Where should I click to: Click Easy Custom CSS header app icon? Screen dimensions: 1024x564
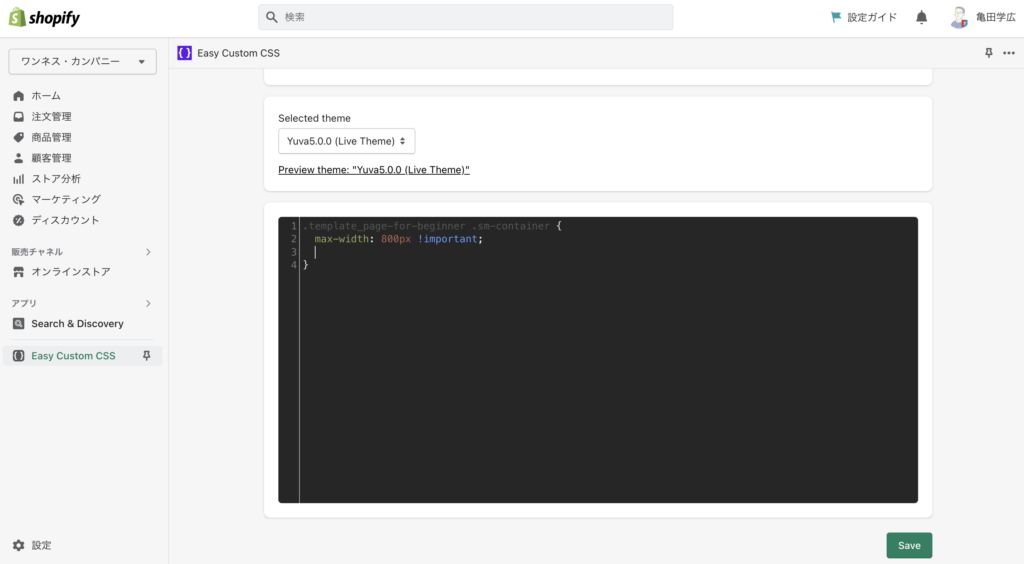(x=184, y=53)
